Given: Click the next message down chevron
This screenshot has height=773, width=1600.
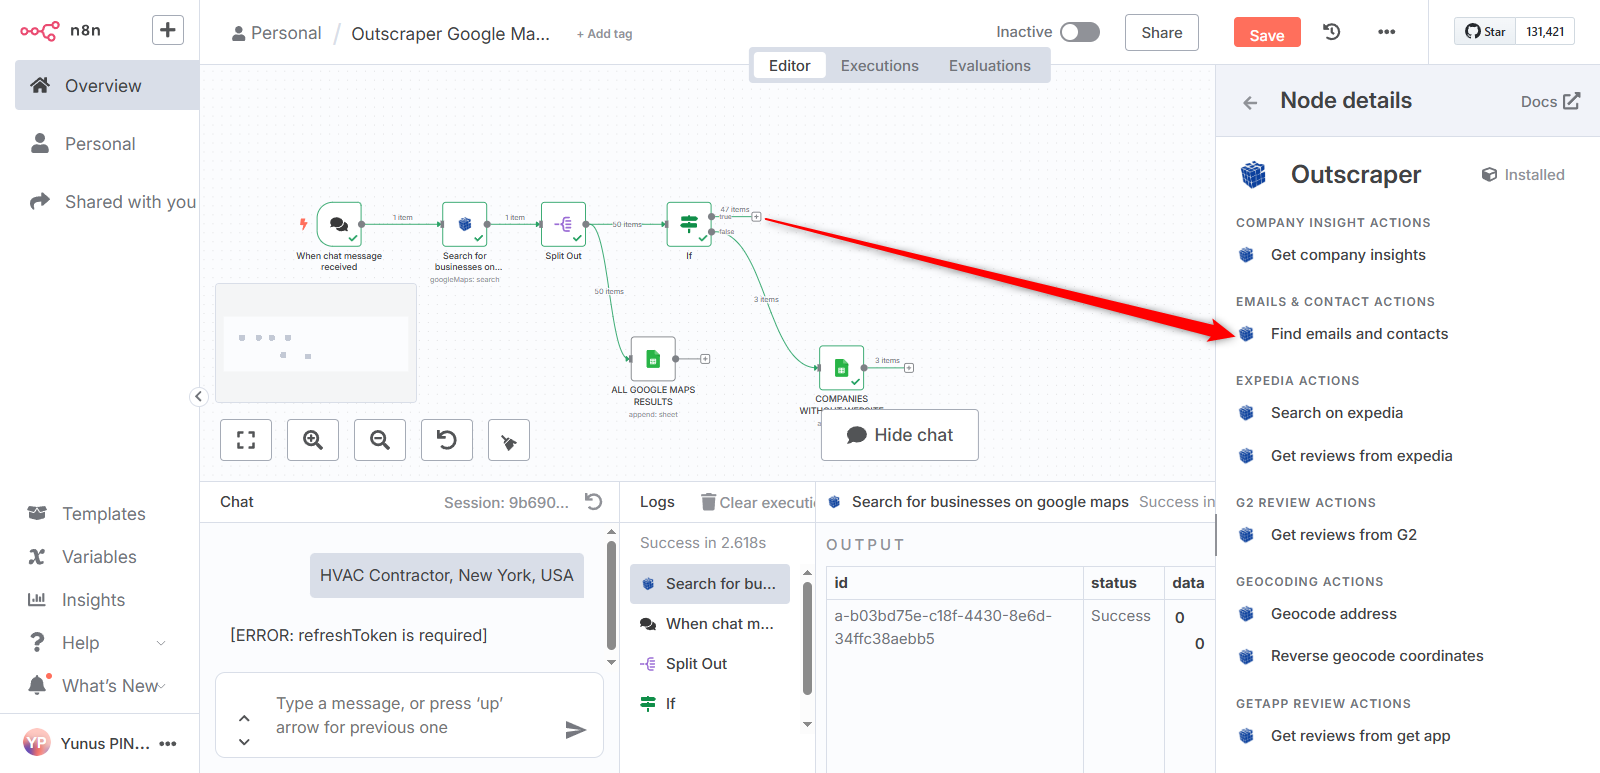Looking at the screenshot, I should [x=244, y=742].
